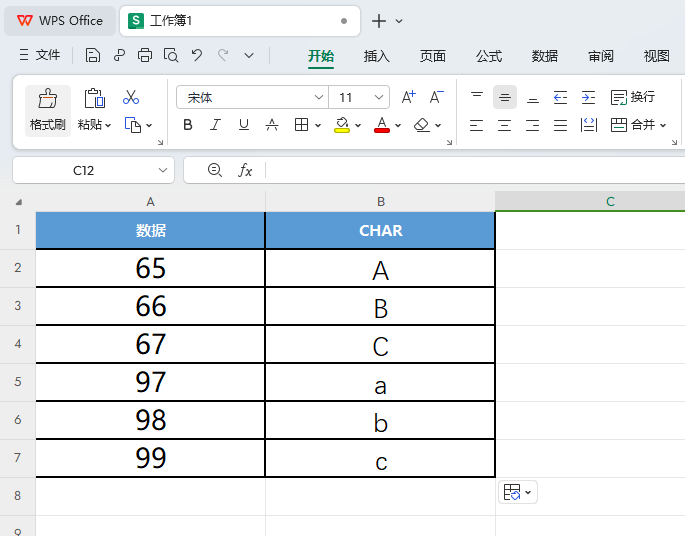Open Paste (粘贴) options dropdown

tap(108, 126)
